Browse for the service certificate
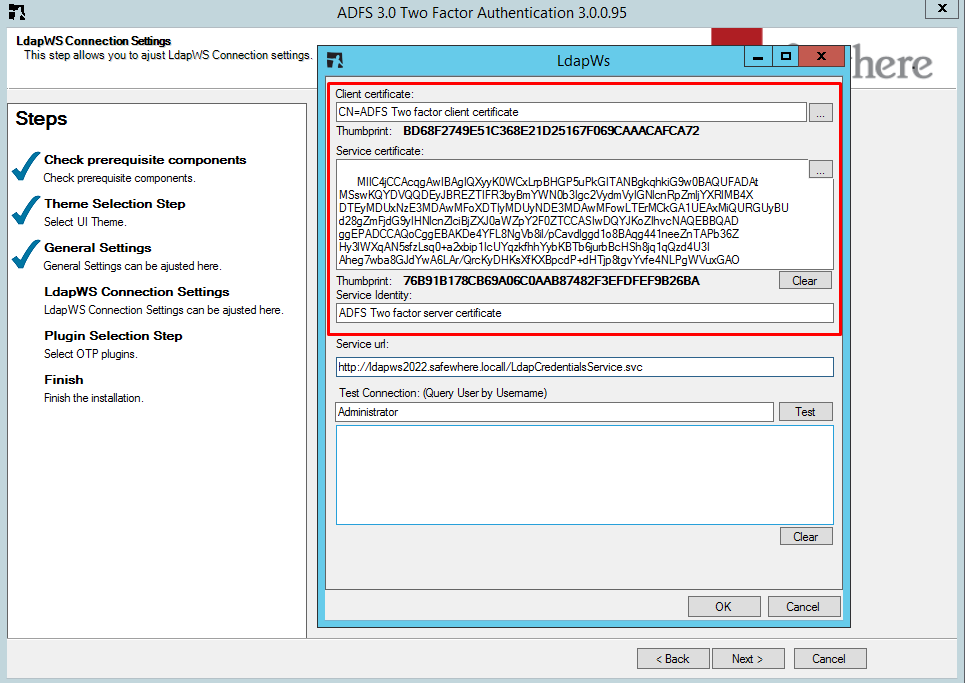The image size is (965, 683). [820, 169]
